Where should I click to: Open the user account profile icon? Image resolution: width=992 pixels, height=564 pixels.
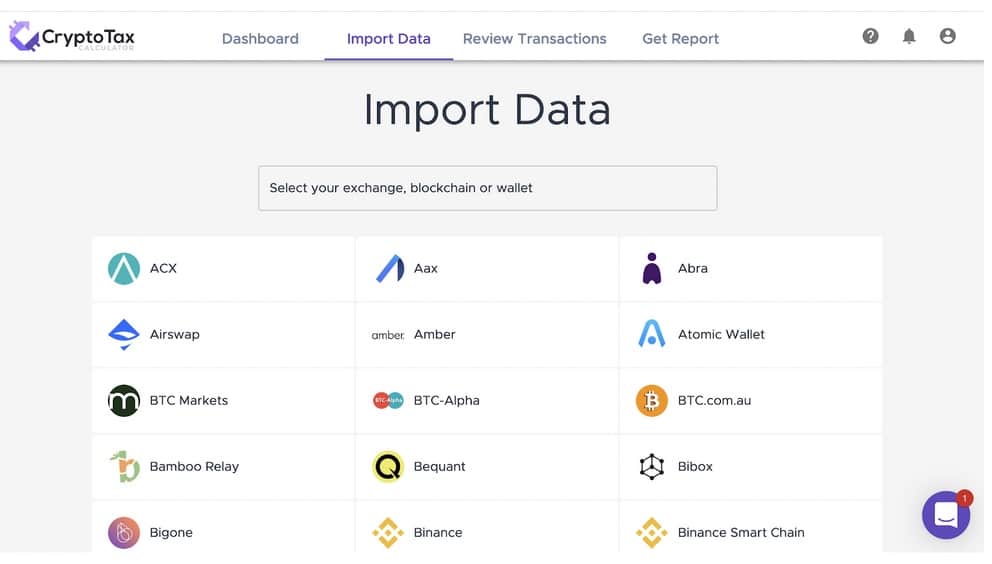(947, 36)
